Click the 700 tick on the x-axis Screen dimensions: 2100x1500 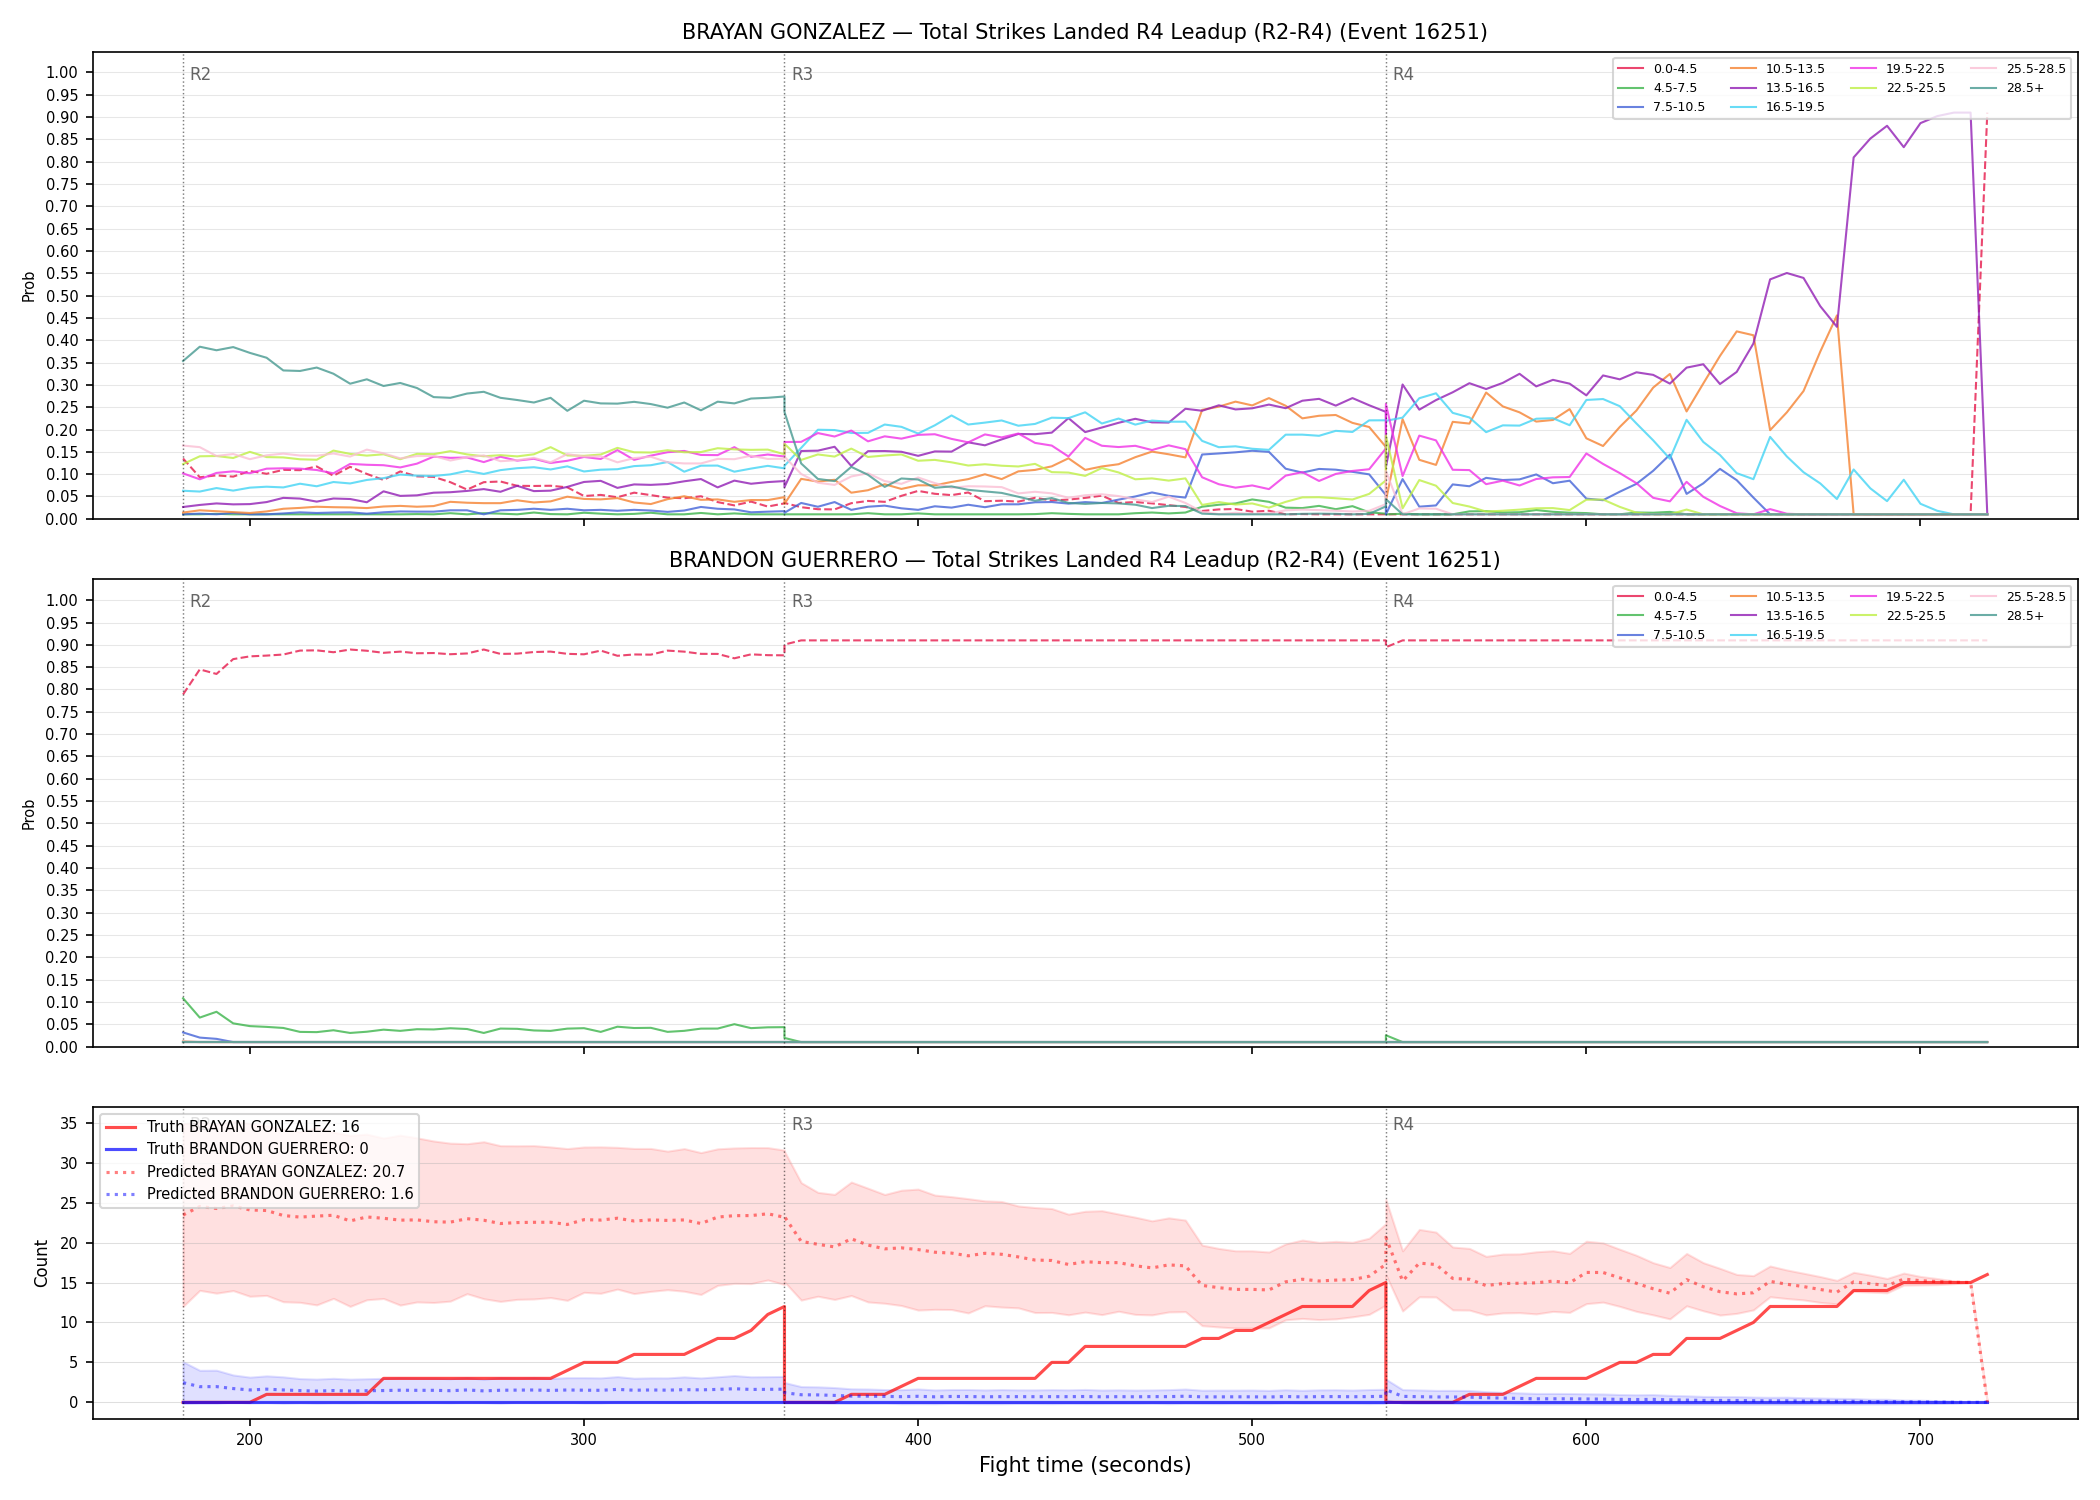point(1920,1439)
